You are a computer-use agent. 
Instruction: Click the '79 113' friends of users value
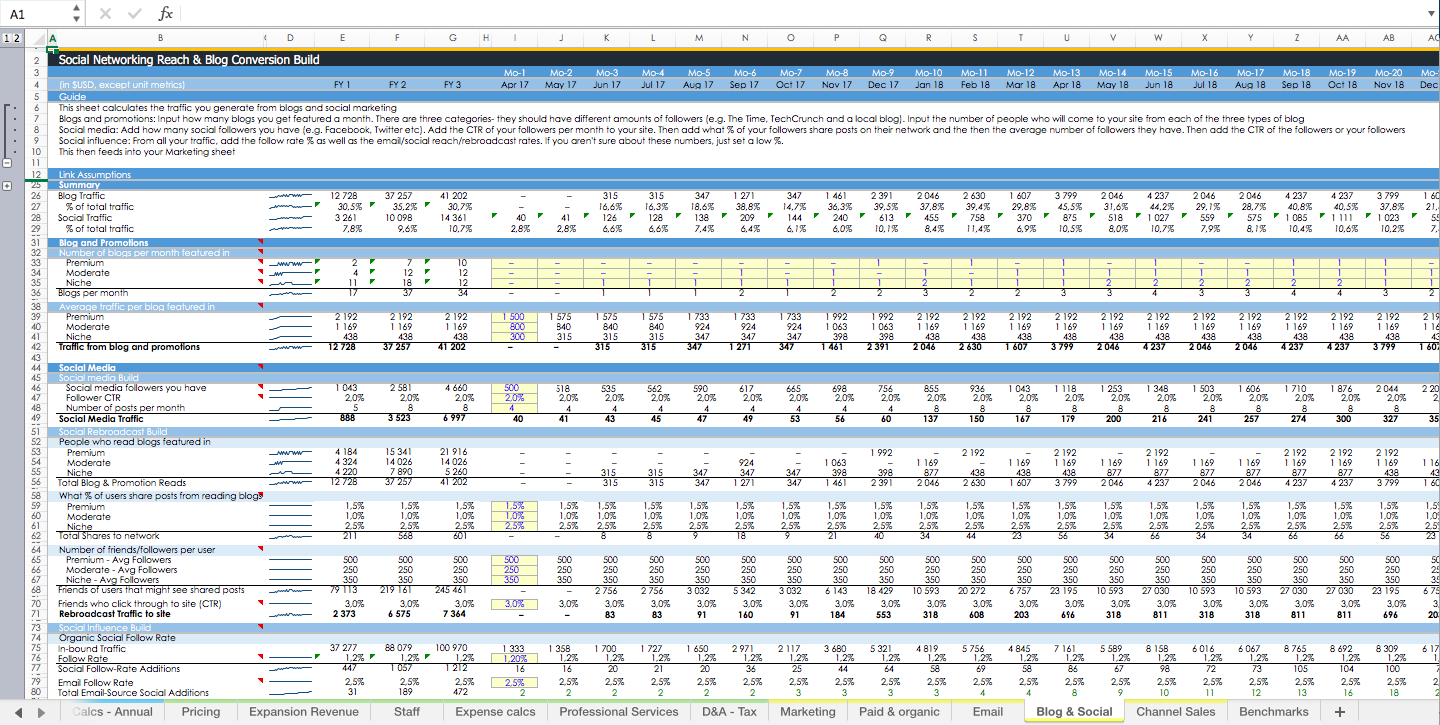[x=342, y=590]
